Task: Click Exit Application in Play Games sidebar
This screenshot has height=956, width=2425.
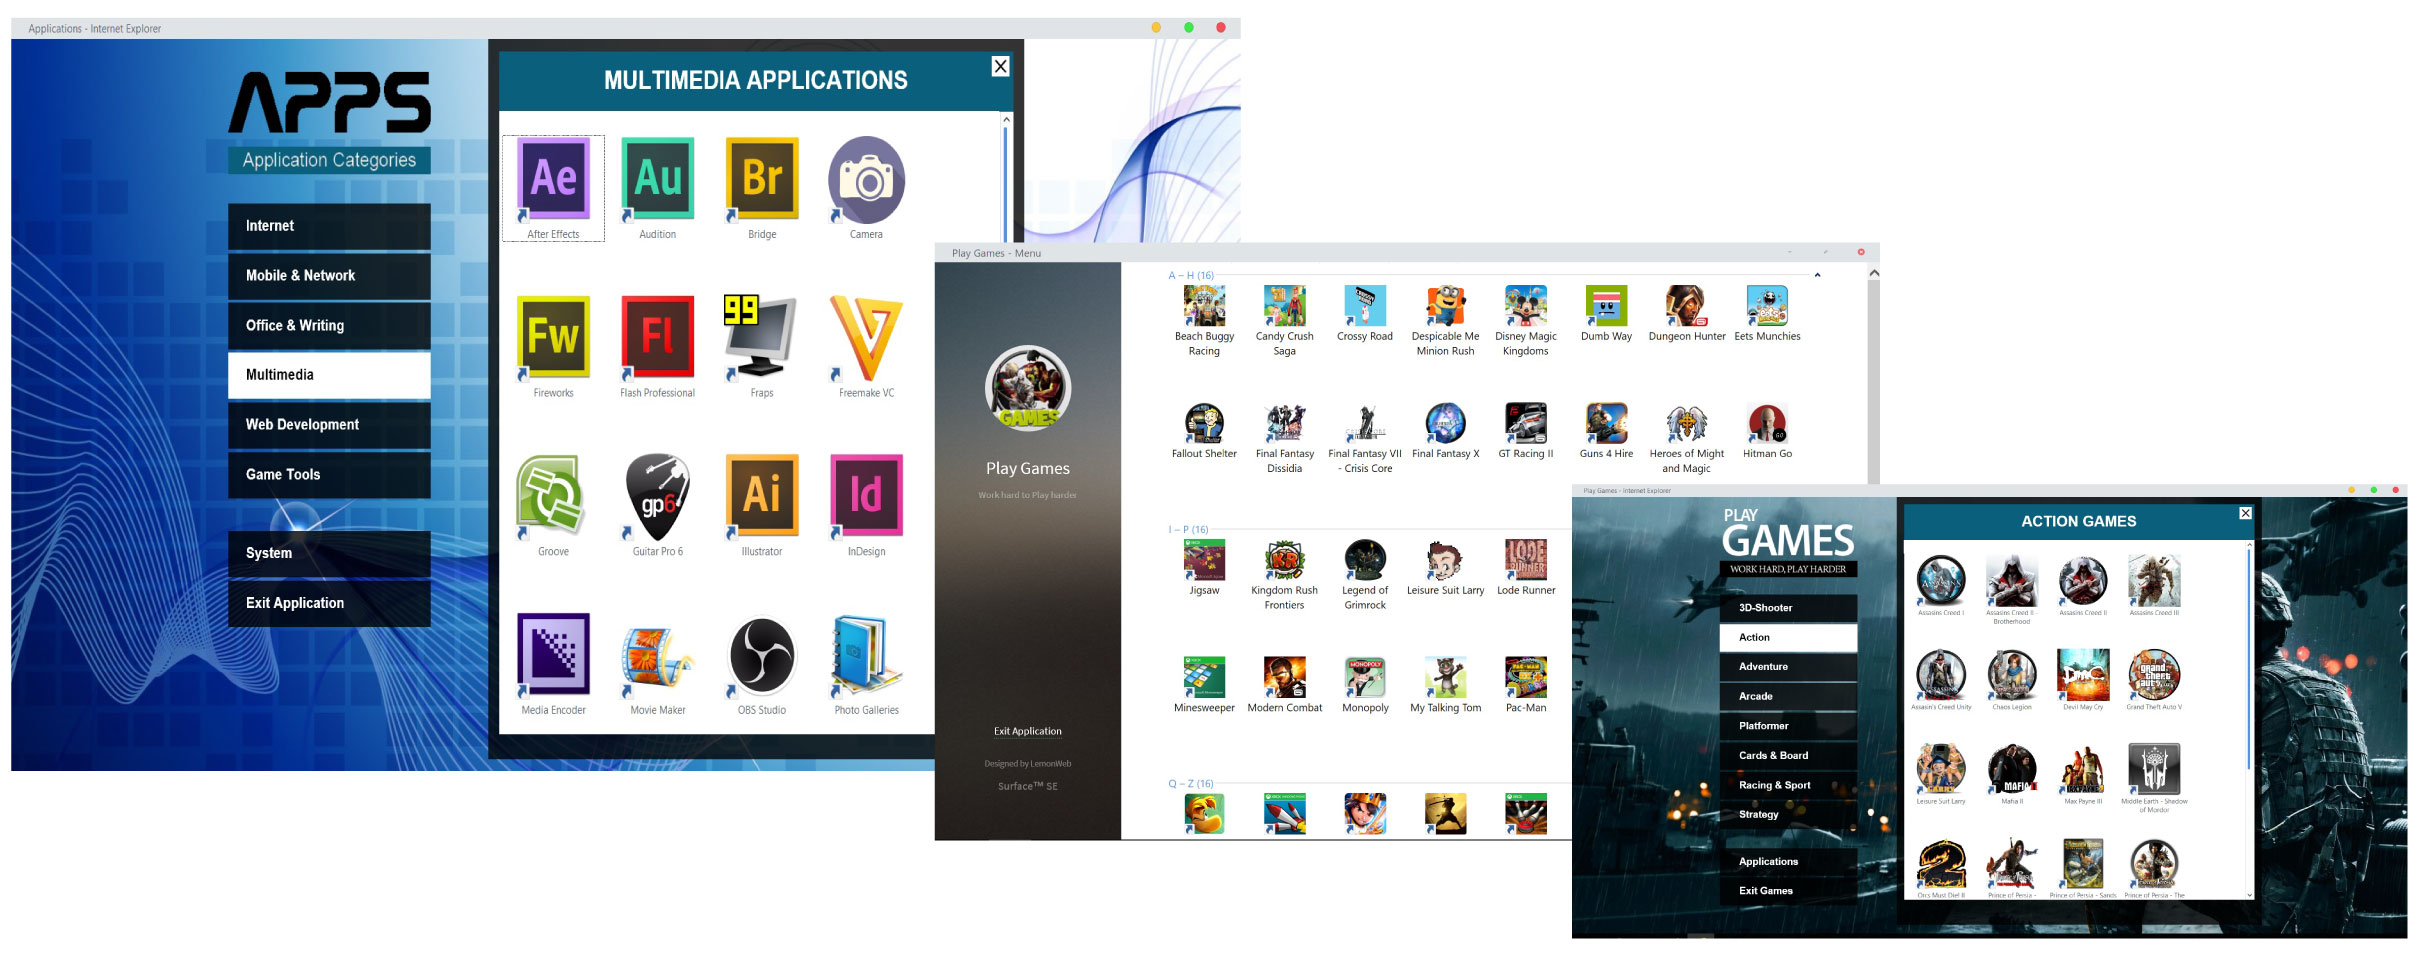Action: tap(1027, 731)
